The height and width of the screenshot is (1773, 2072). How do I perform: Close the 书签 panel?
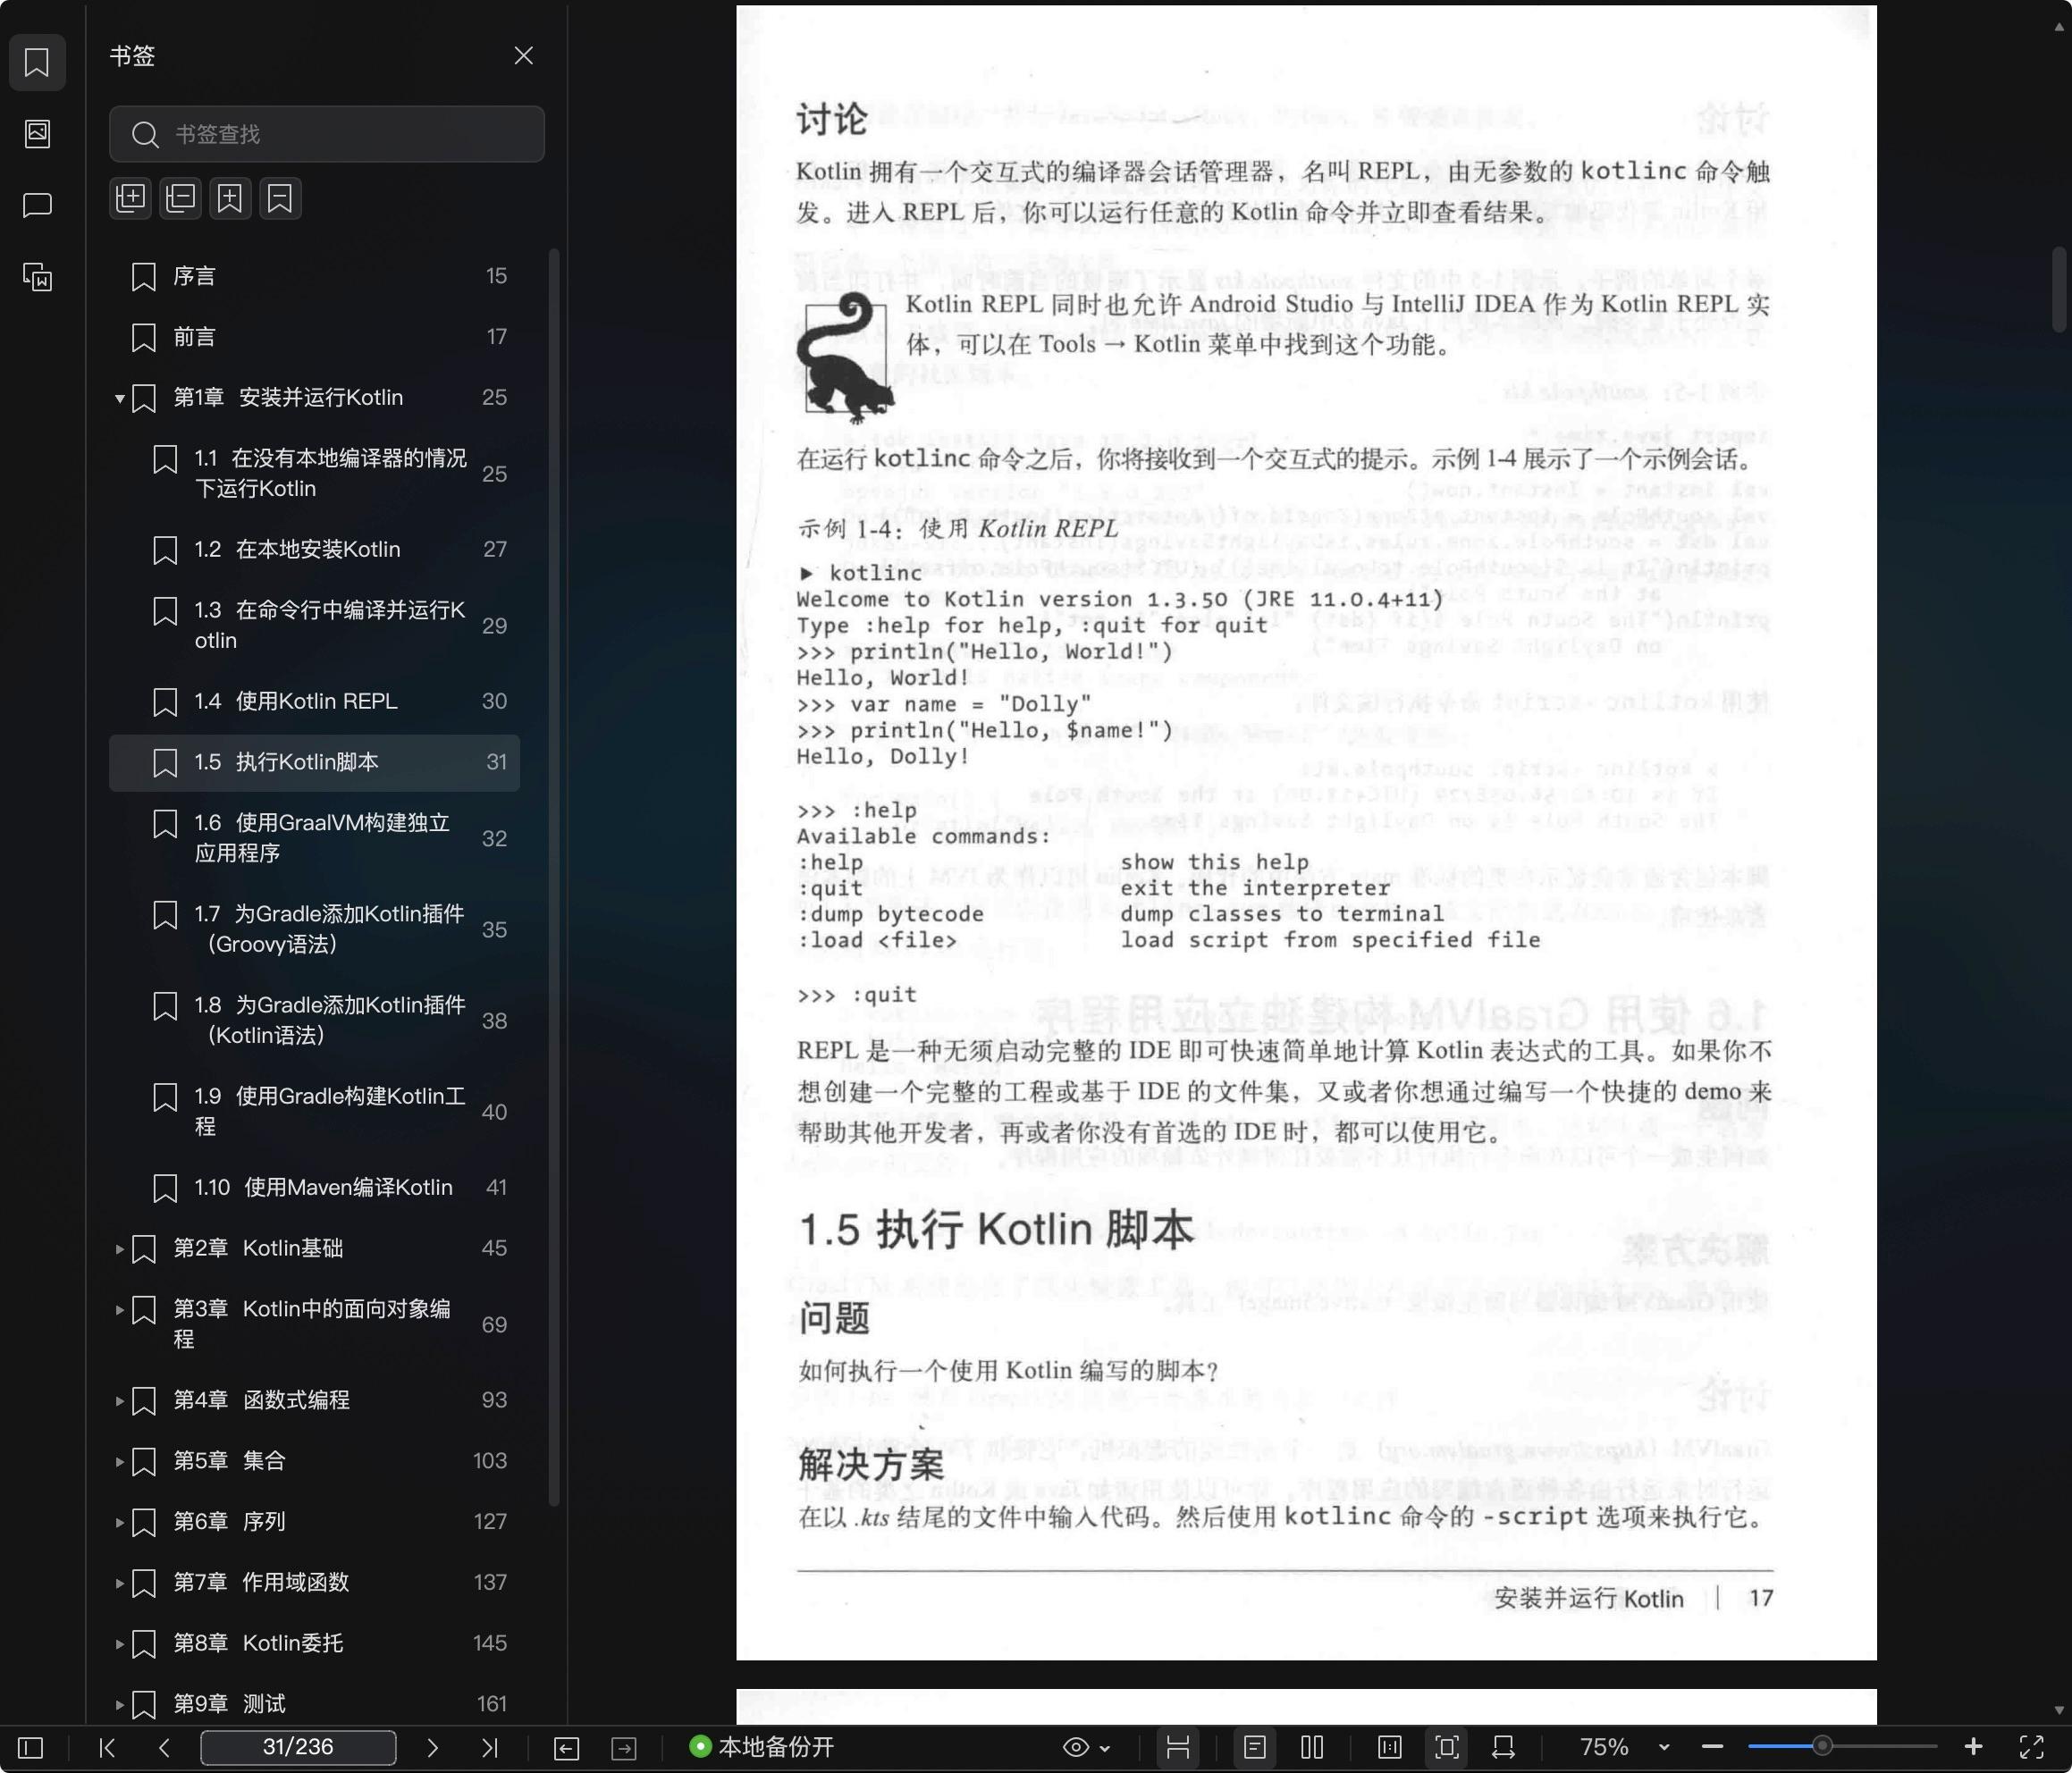click(x=523, y=56)
